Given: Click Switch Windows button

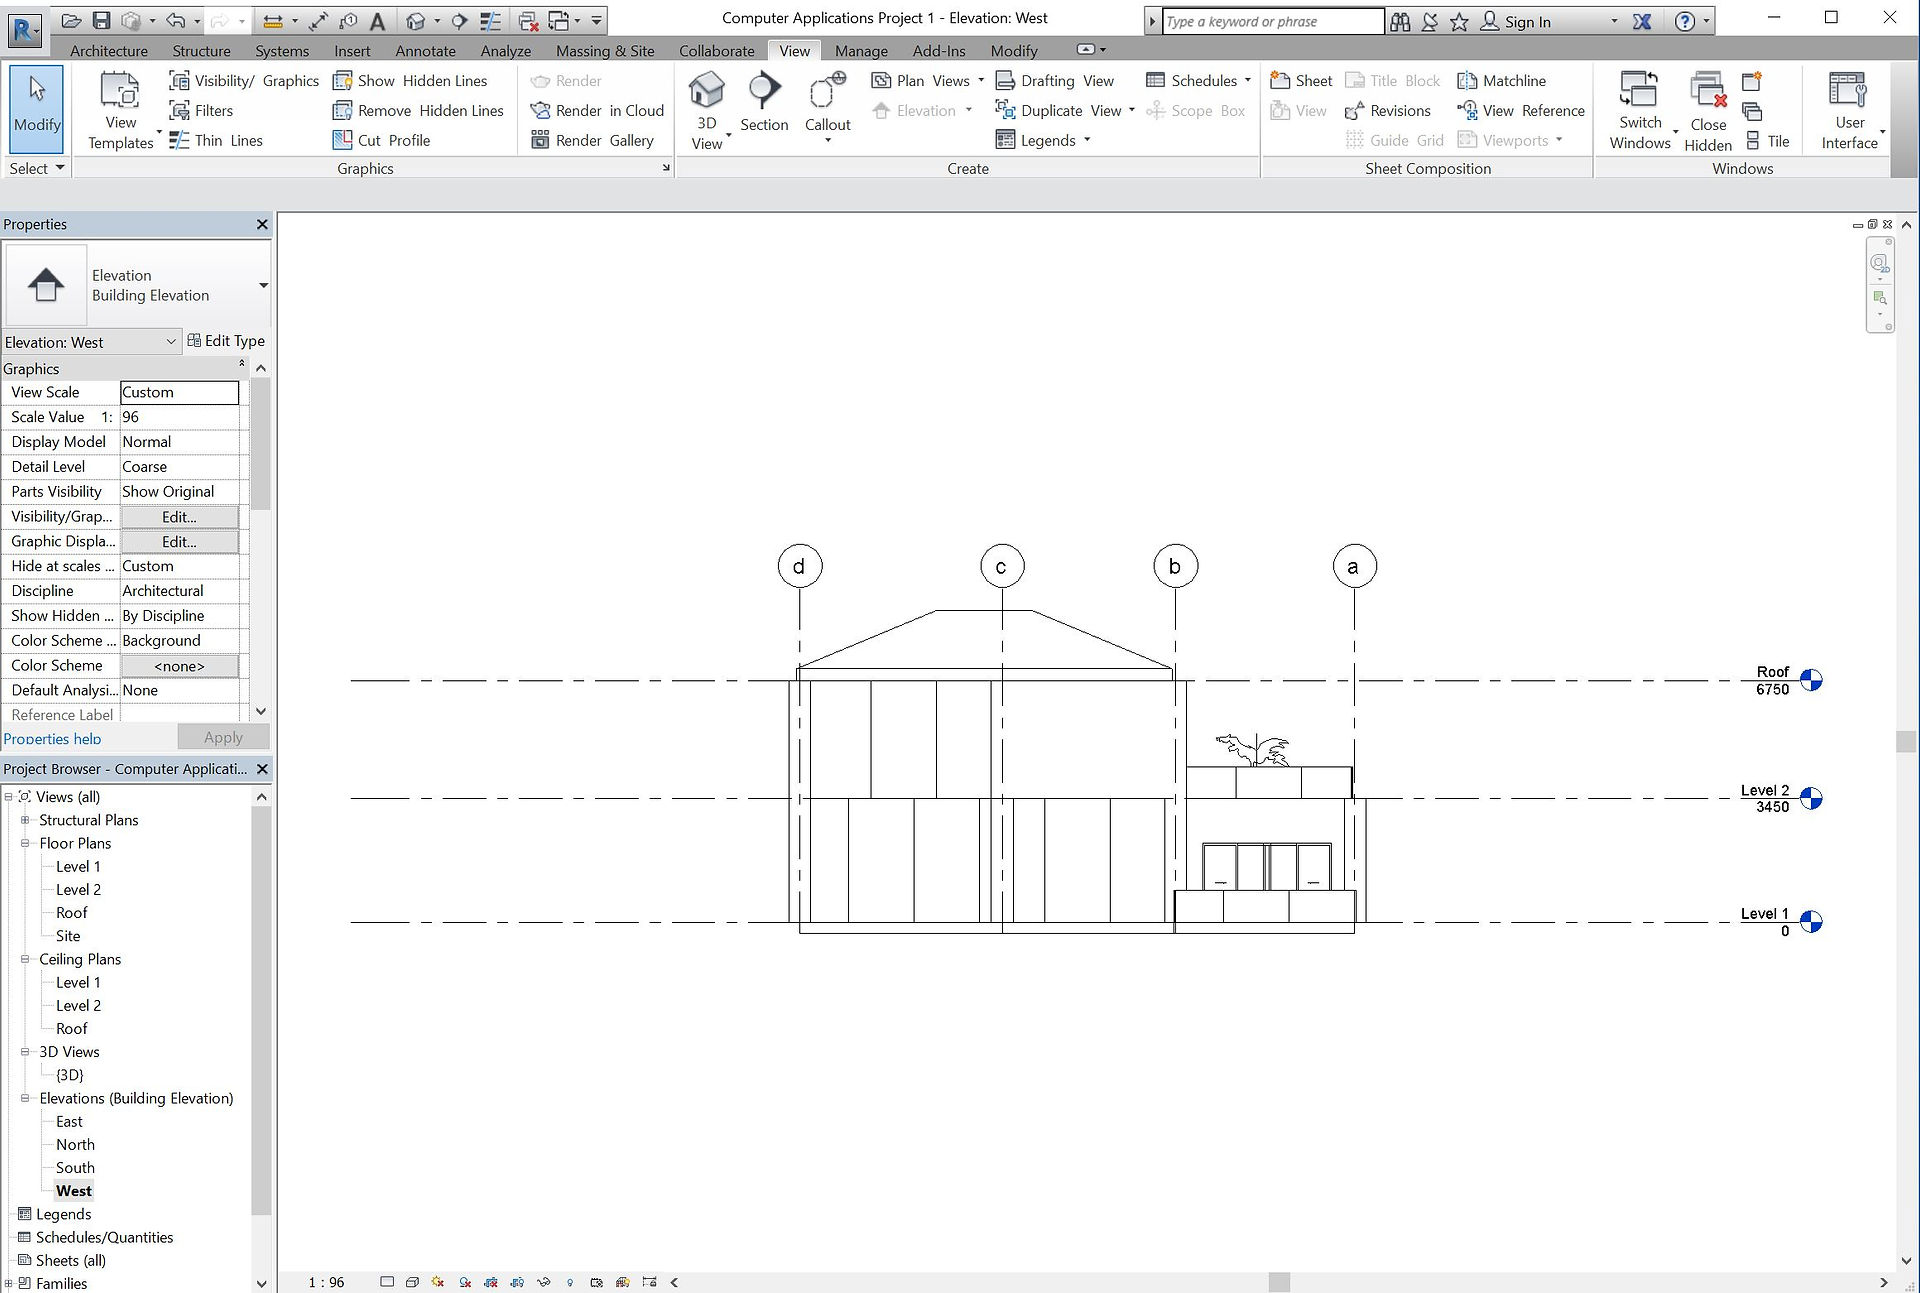Looking at the screenshot, I should 1640,110.
